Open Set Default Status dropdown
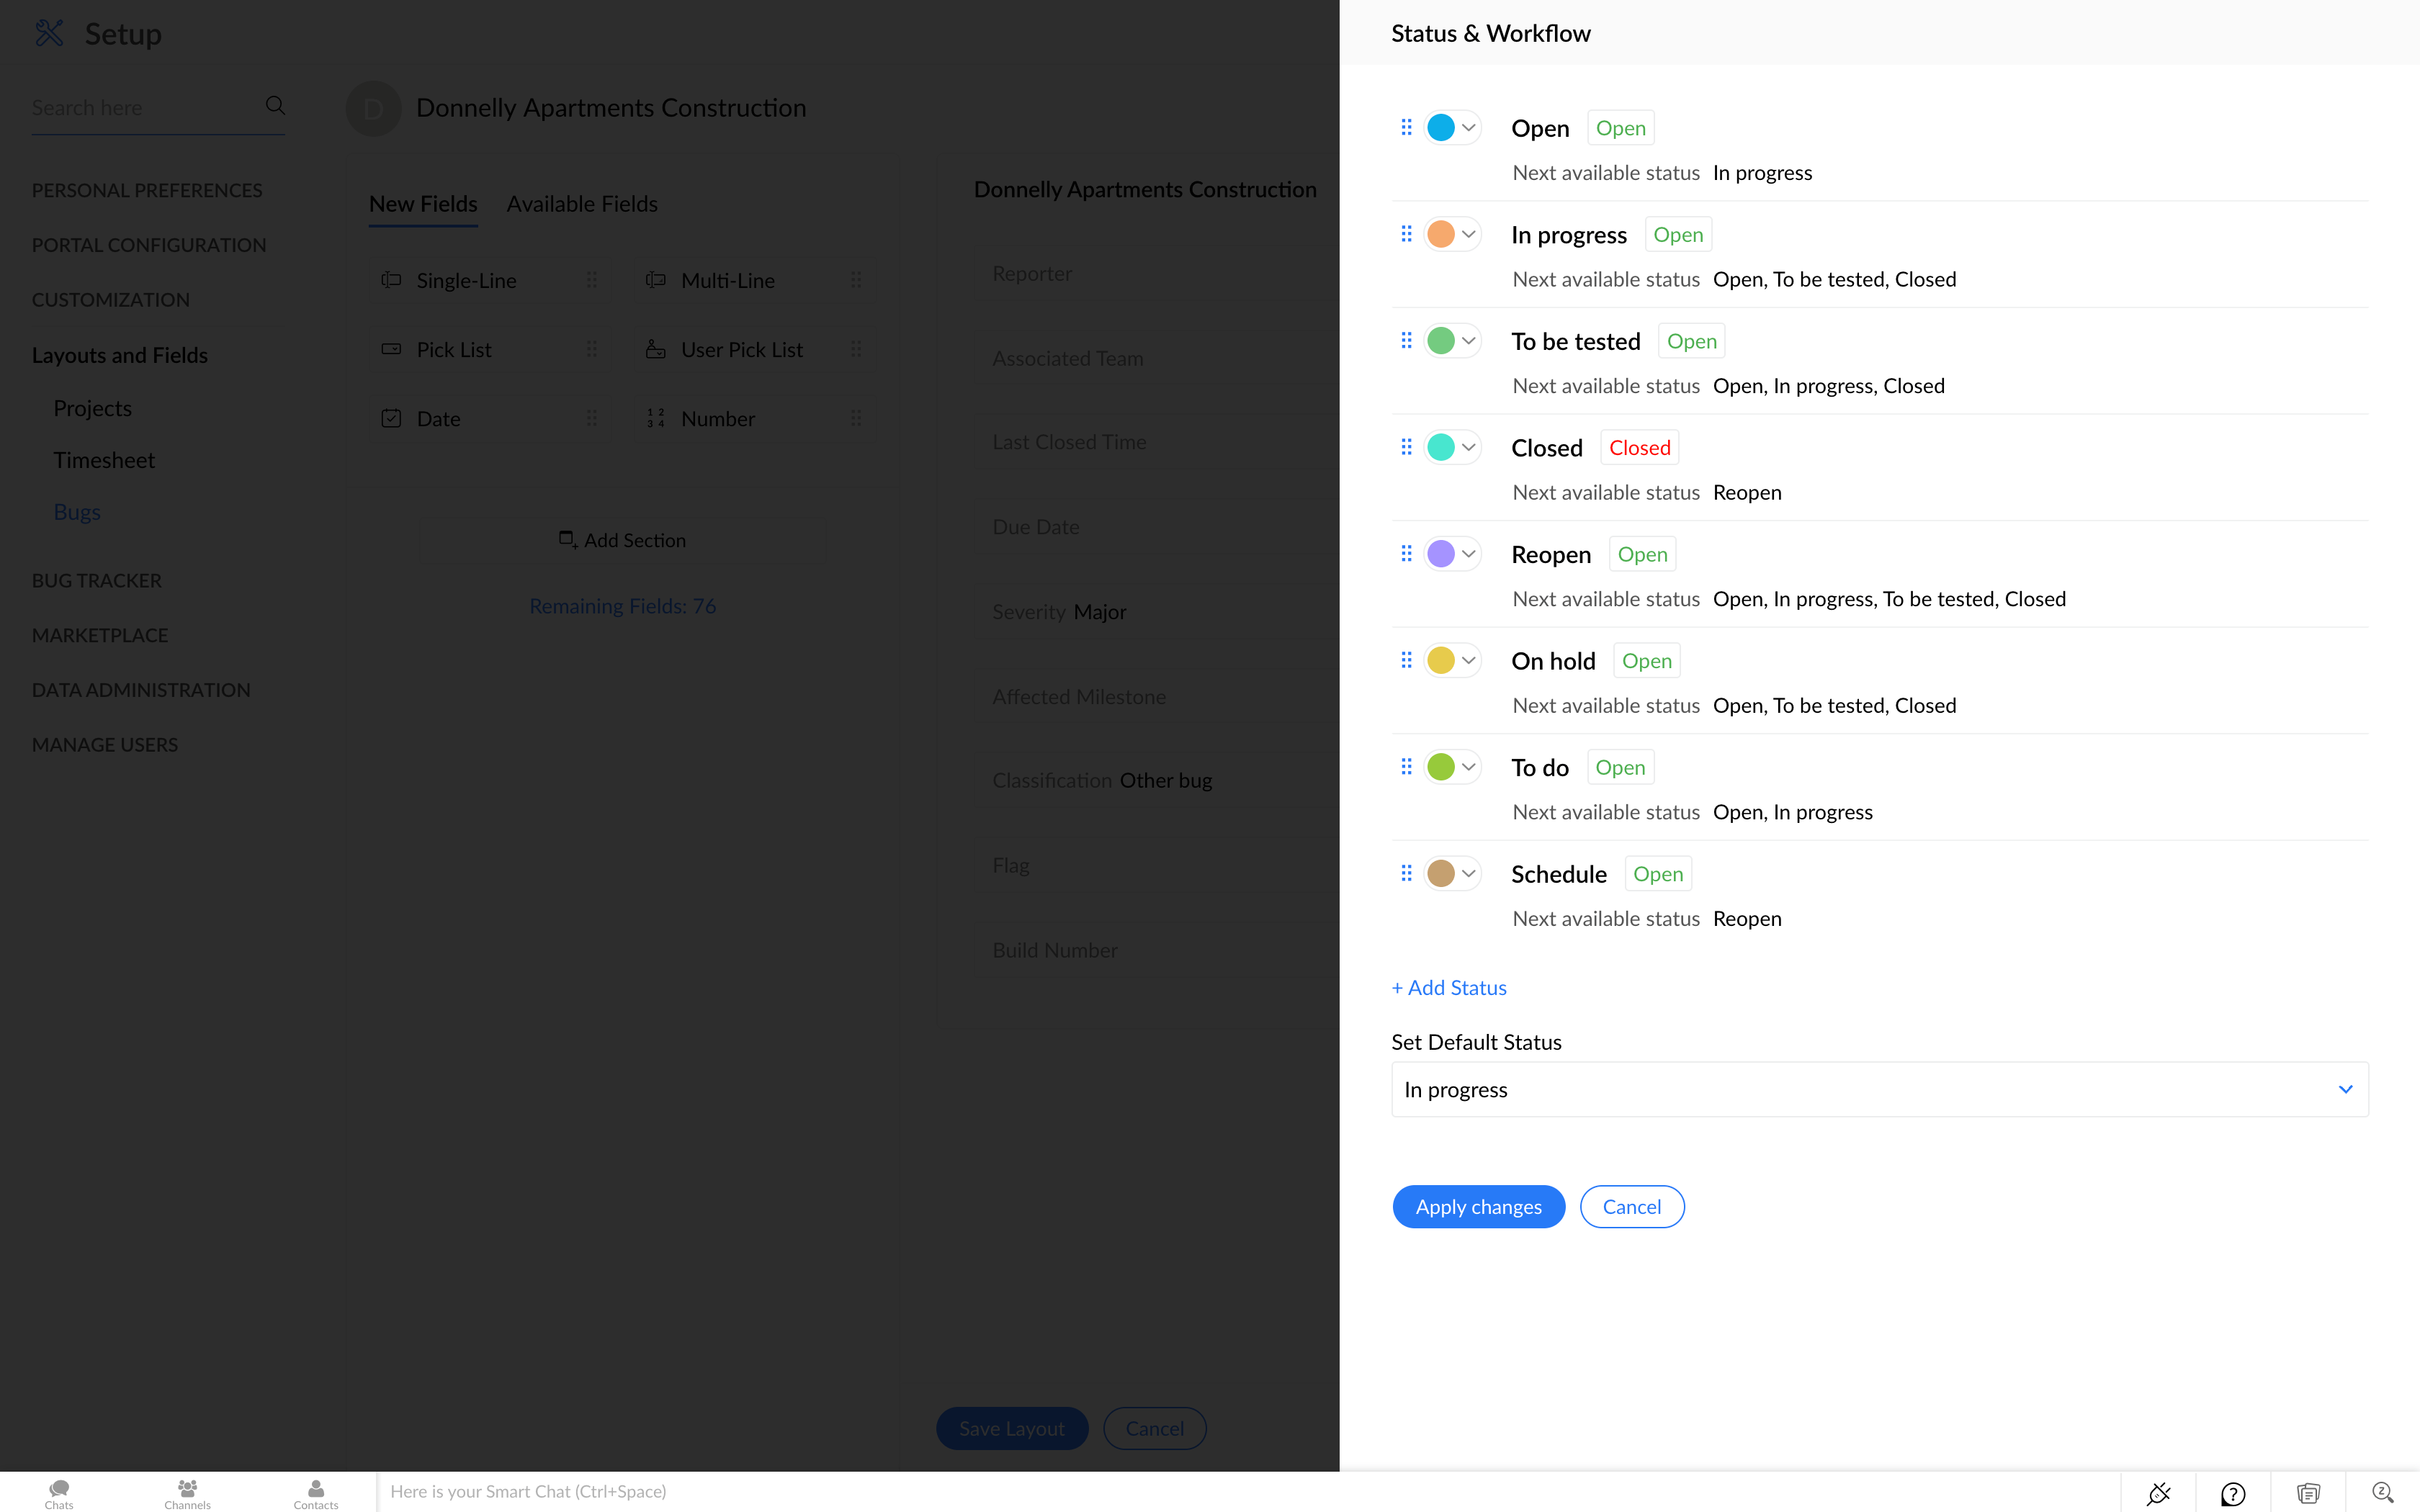 1879,1089
